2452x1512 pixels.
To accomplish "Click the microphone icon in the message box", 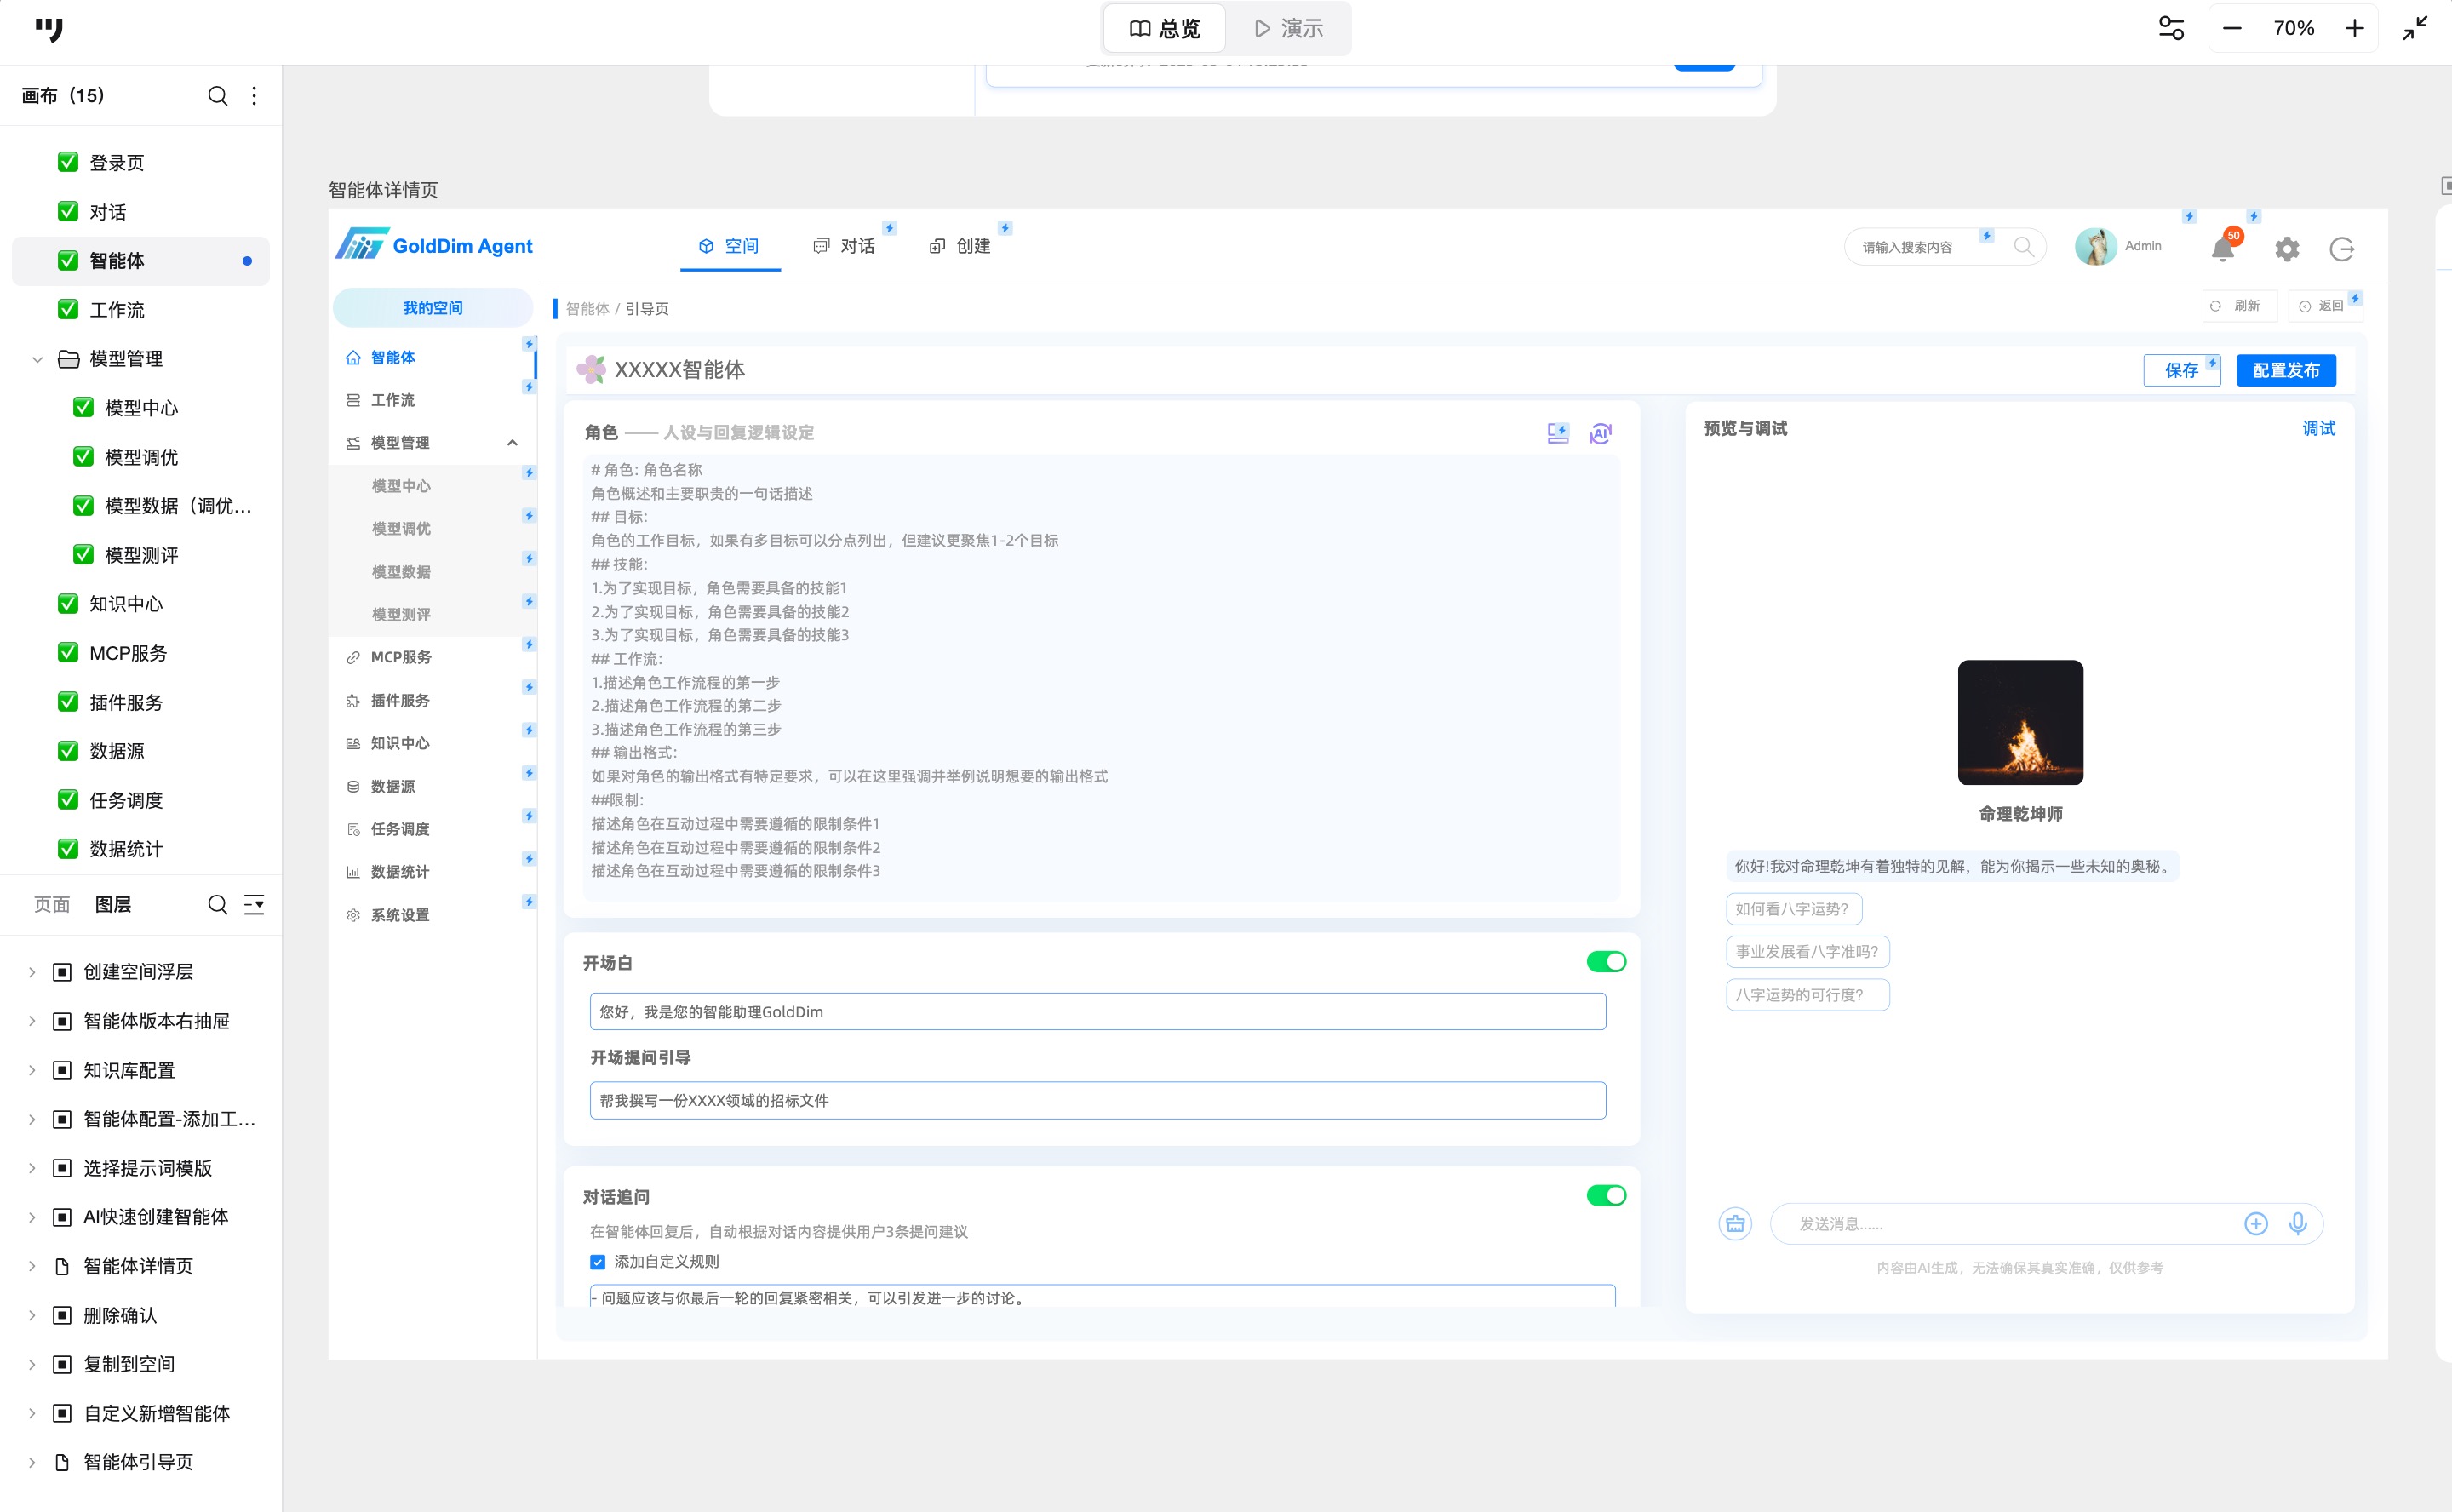I will 2298,1223.
